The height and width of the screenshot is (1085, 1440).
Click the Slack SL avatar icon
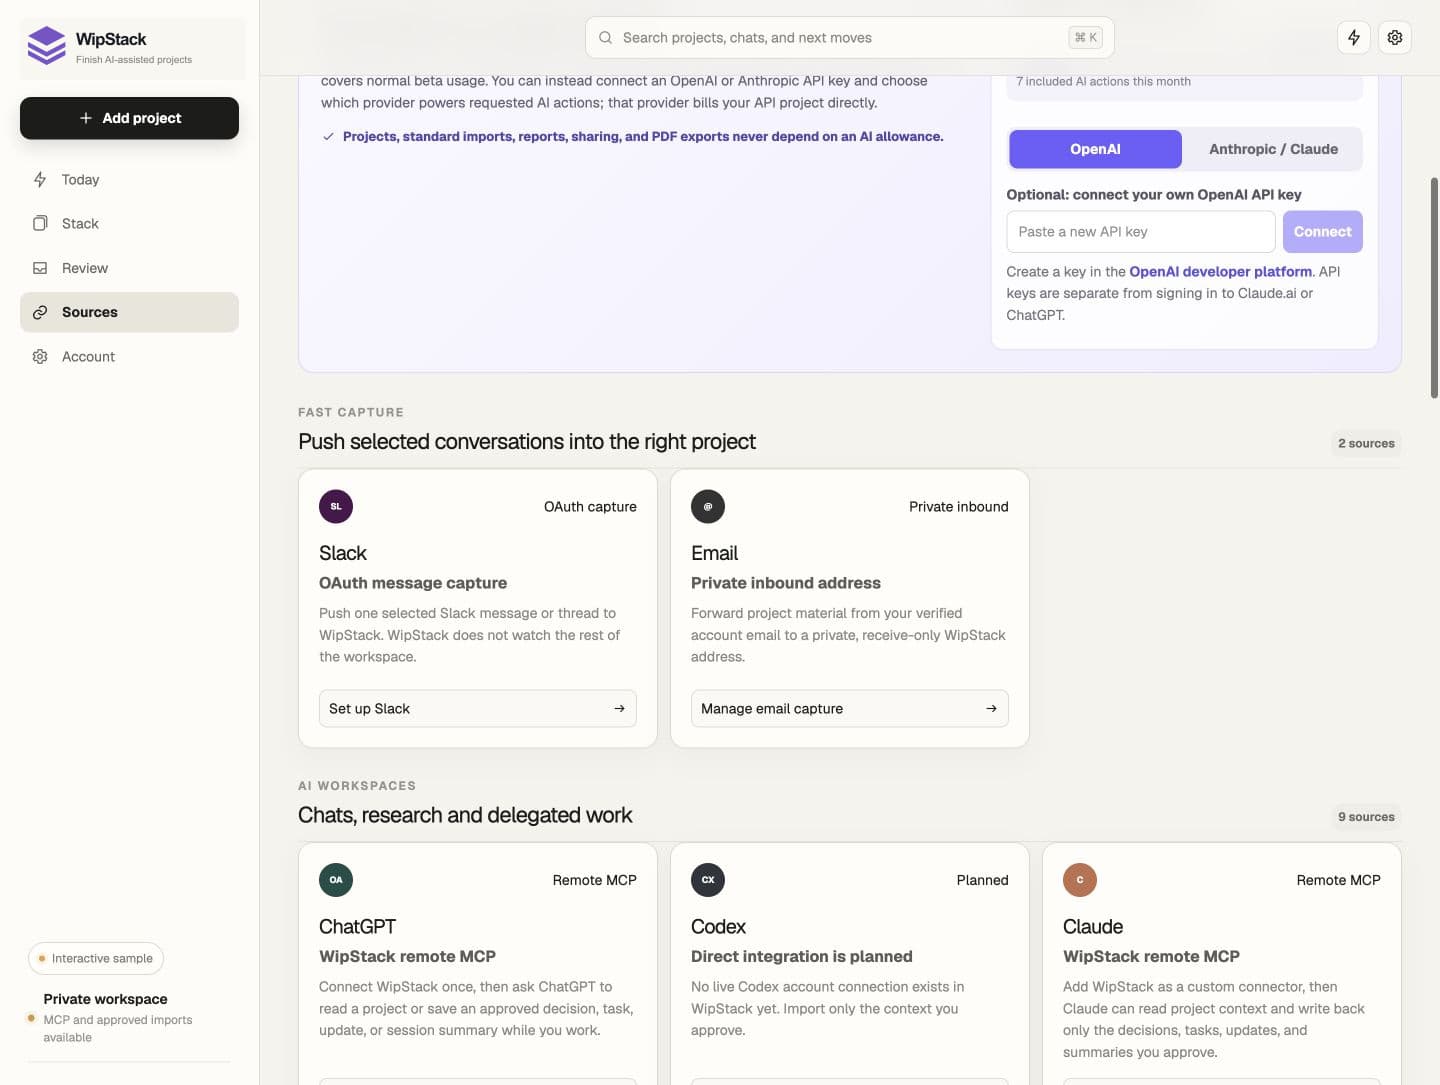point(336,506)
